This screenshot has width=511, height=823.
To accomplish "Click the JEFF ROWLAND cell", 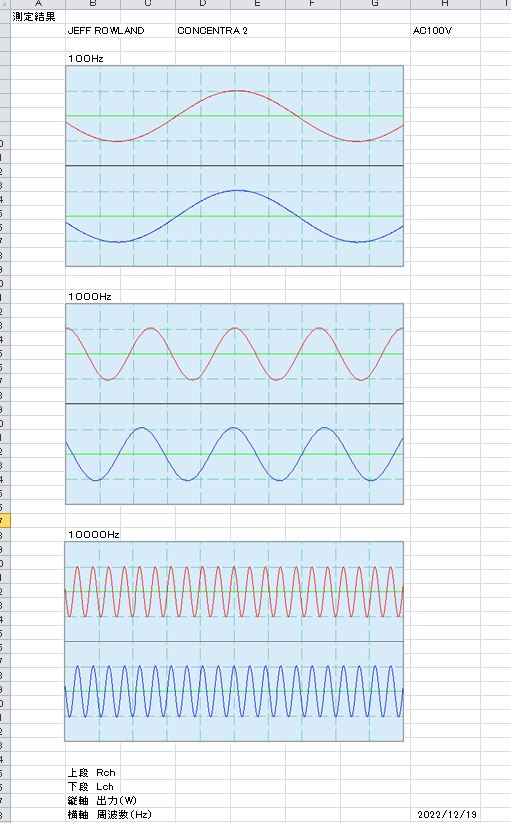I will tap(106, 30).
